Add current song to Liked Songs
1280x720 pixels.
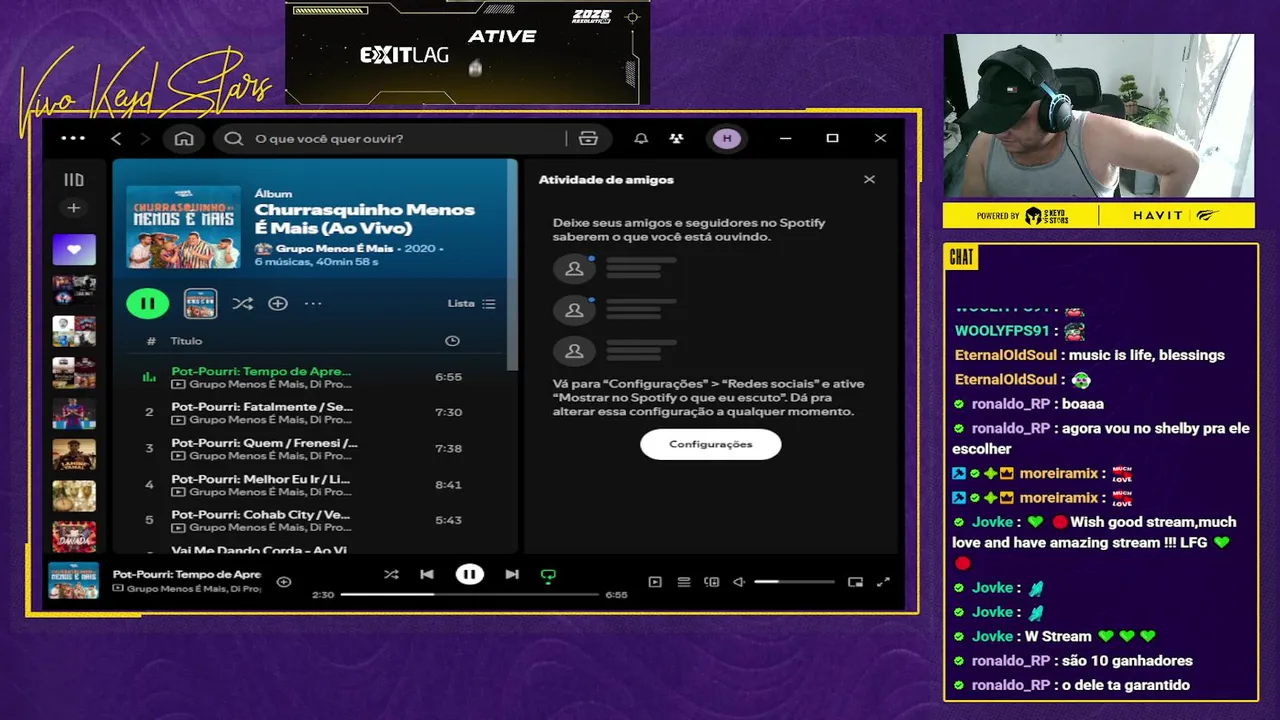point(284,581)
